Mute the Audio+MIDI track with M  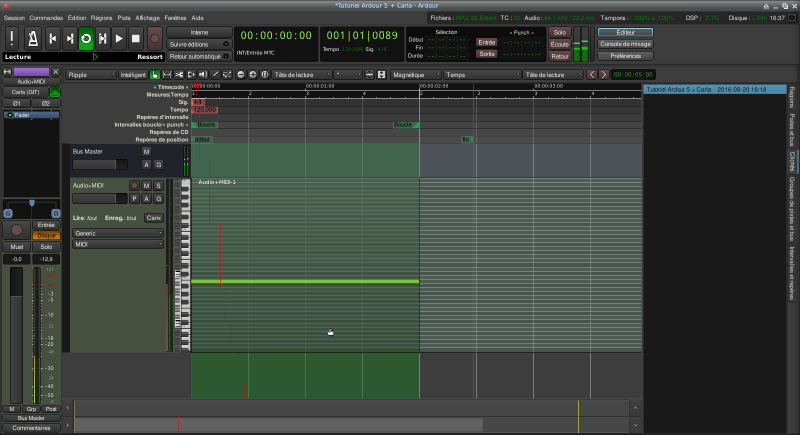[x=146, y=186]
